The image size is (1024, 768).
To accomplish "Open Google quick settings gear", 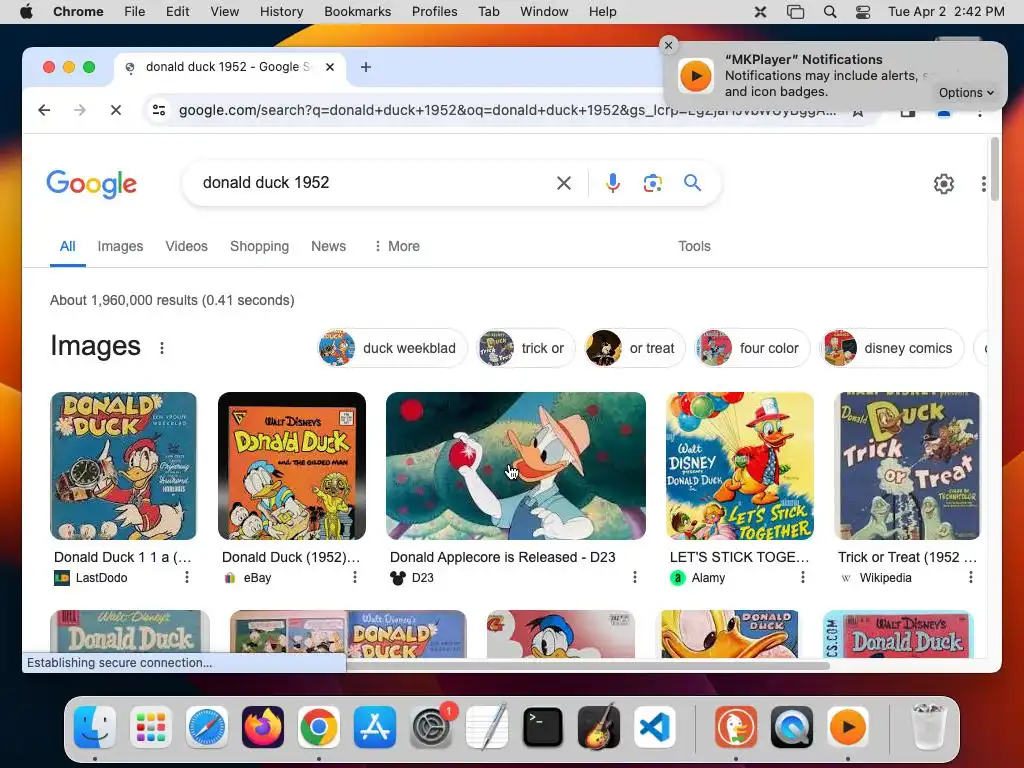I will [x=944, y=184].
